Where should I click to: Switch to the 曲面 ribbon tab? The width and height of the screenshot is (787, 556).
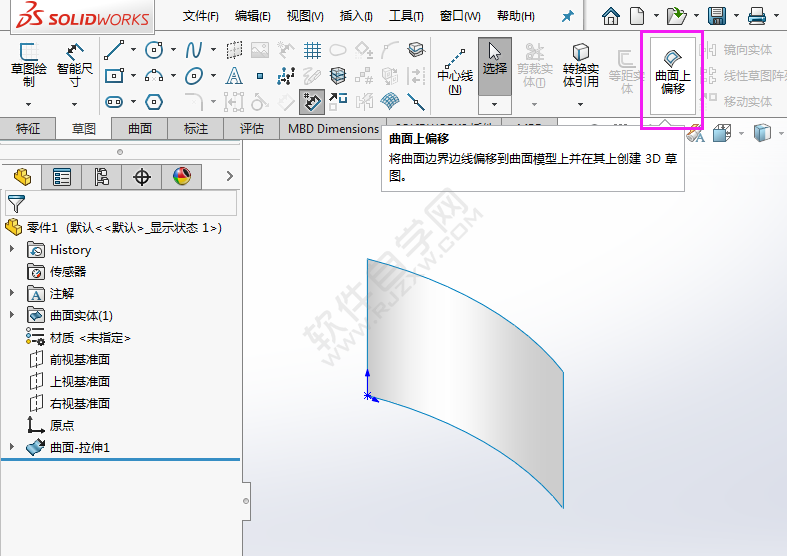coord(140,128)
